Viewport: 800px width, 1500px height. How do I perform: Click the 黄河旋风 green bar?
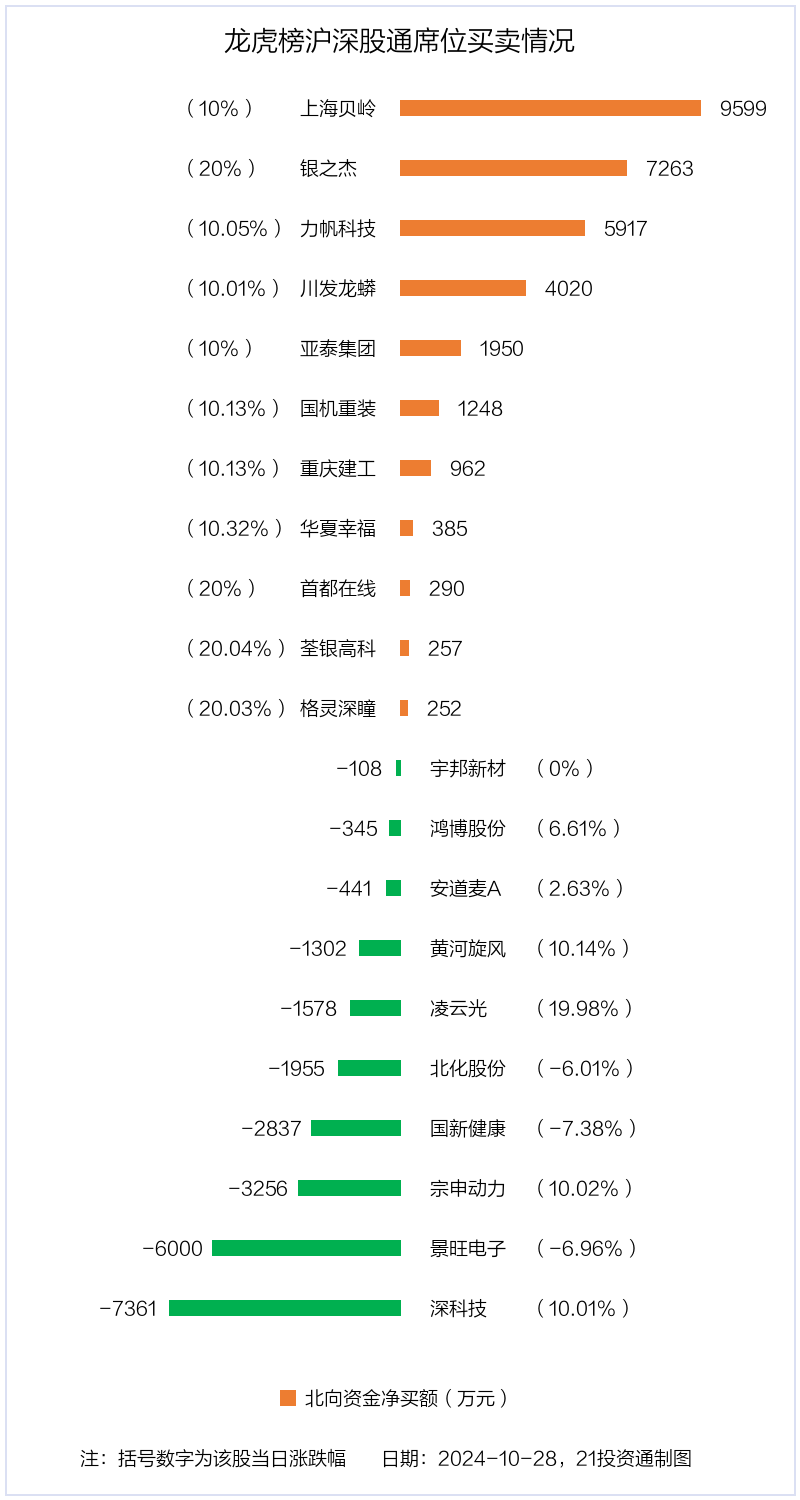(x=380, y=948)
